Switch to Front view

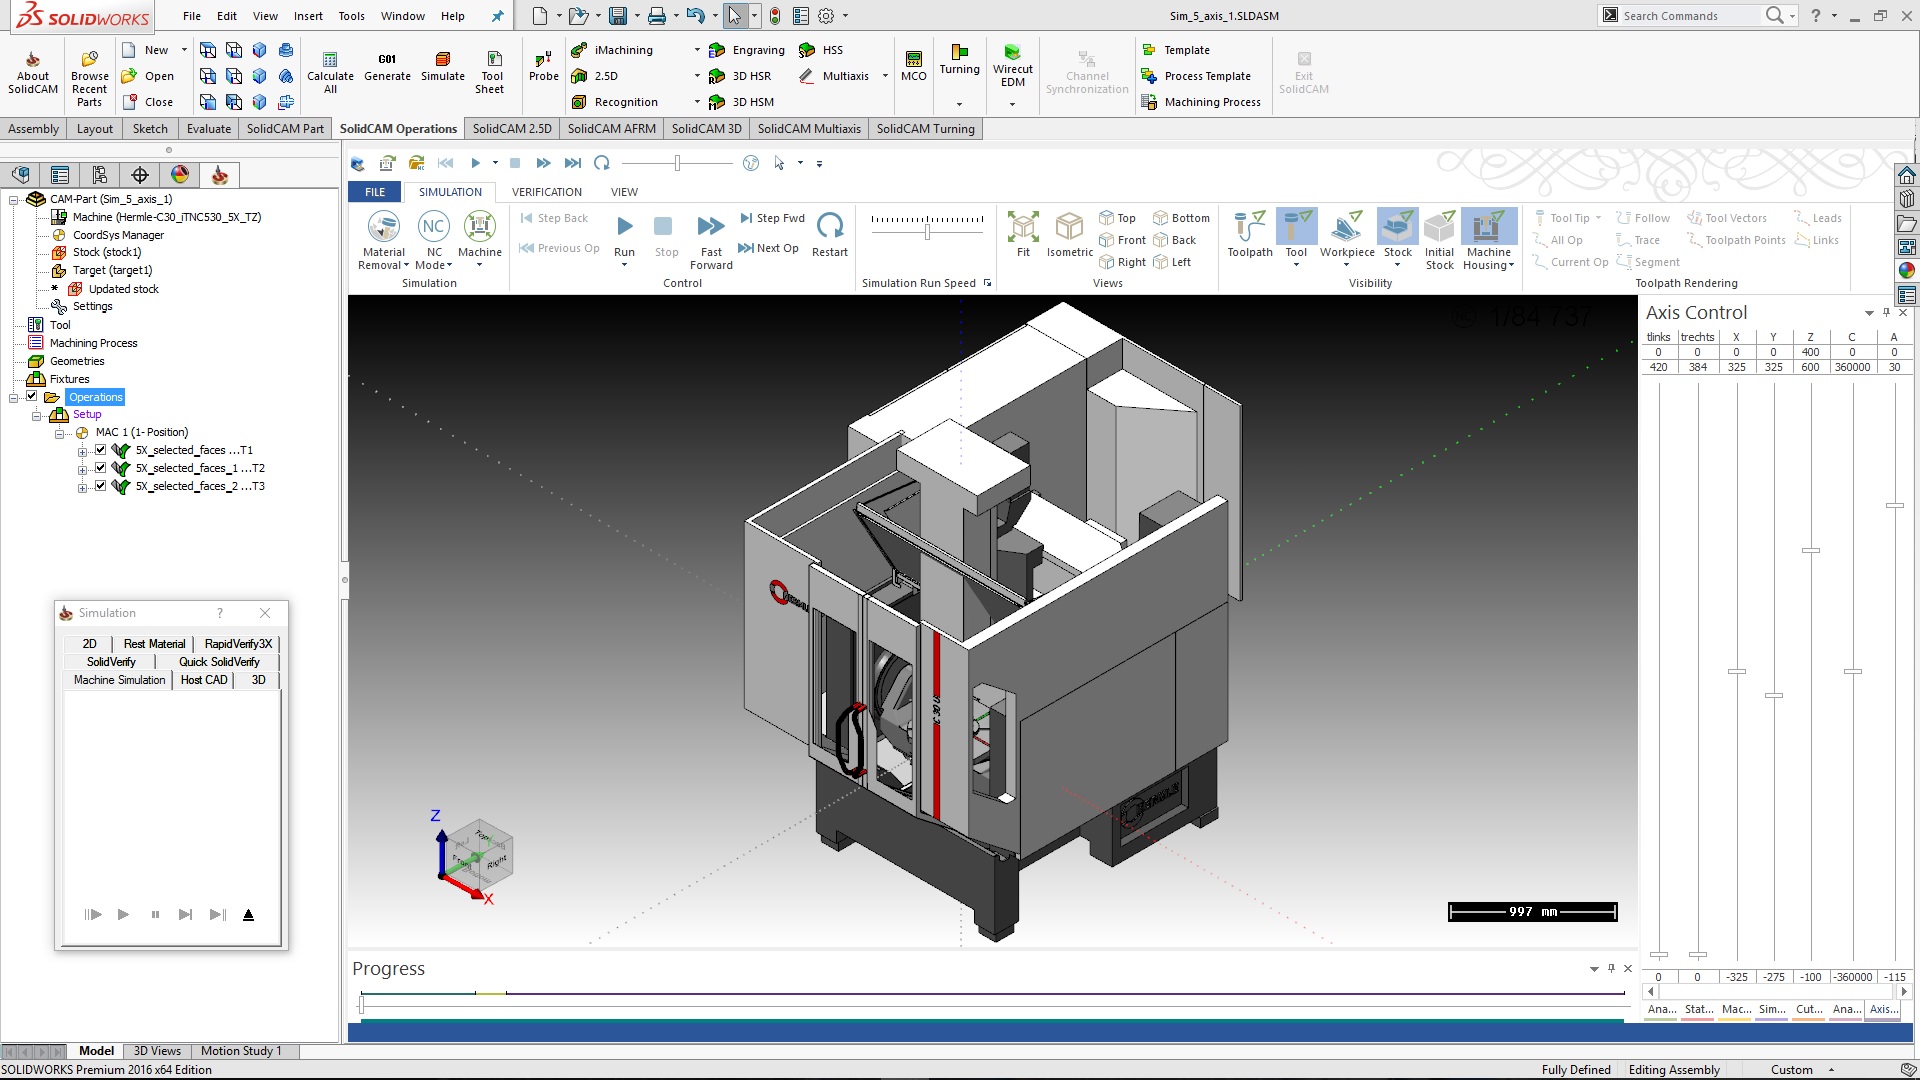1122,240
